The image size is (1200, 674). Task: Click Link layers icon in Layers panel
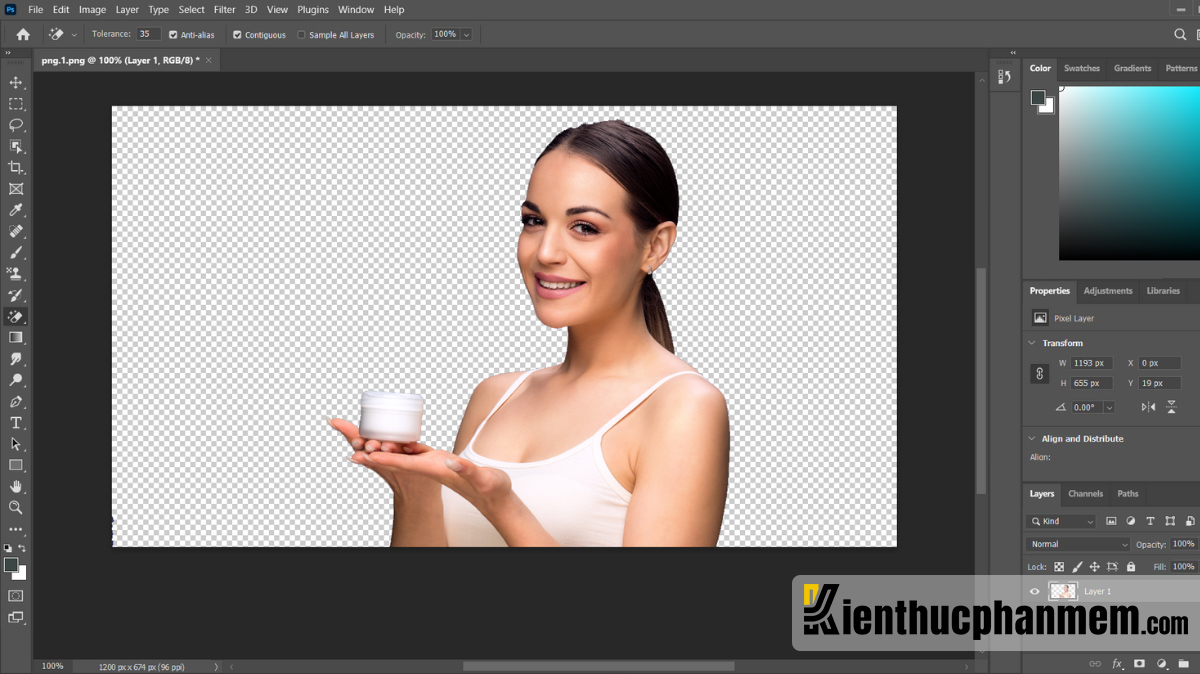tap(1095, 663)
